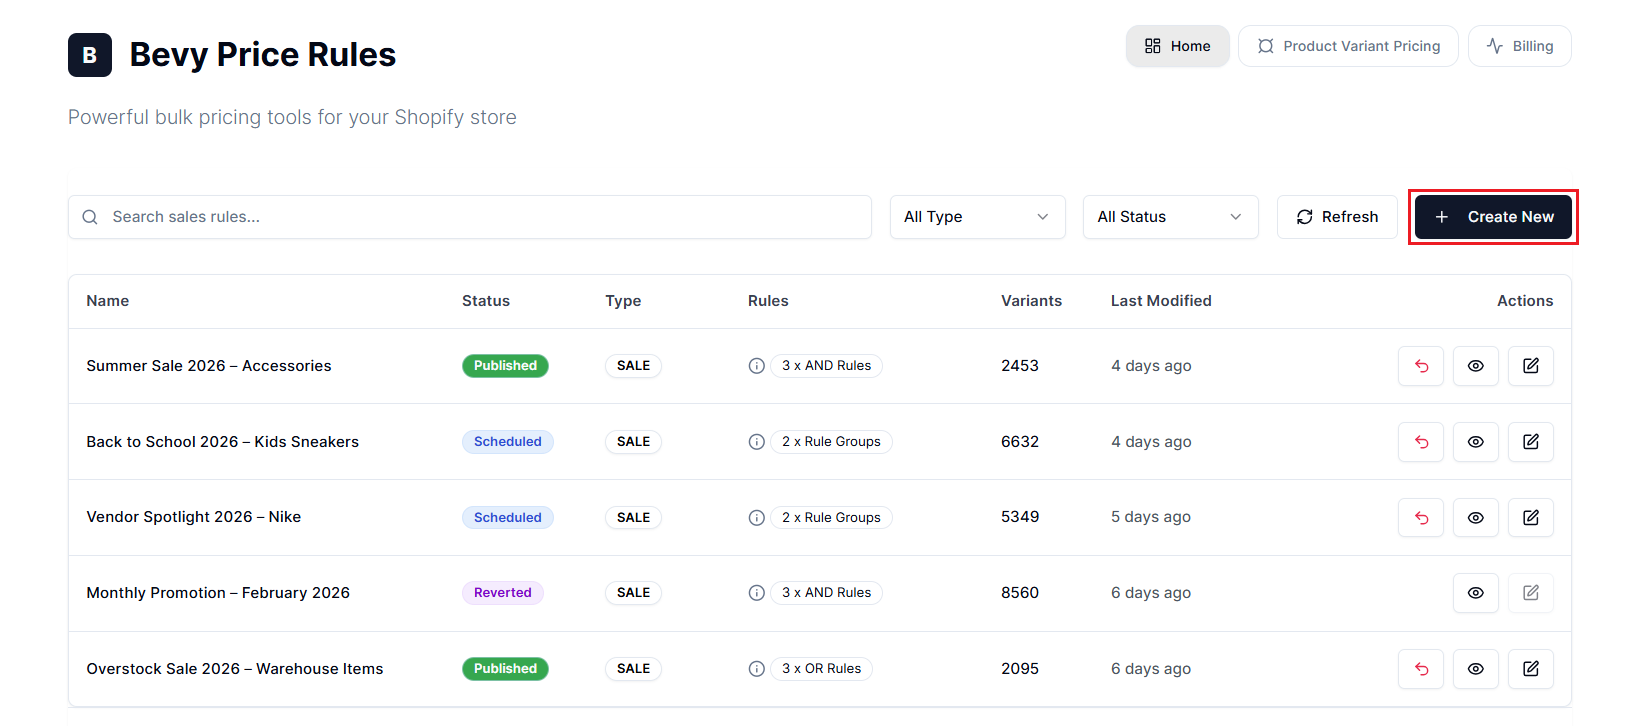Screen dimensions: 1643x726
Task: Select 'Vendor Spotlight 2026 – Nike' name
Action: [x=194, y=517]
